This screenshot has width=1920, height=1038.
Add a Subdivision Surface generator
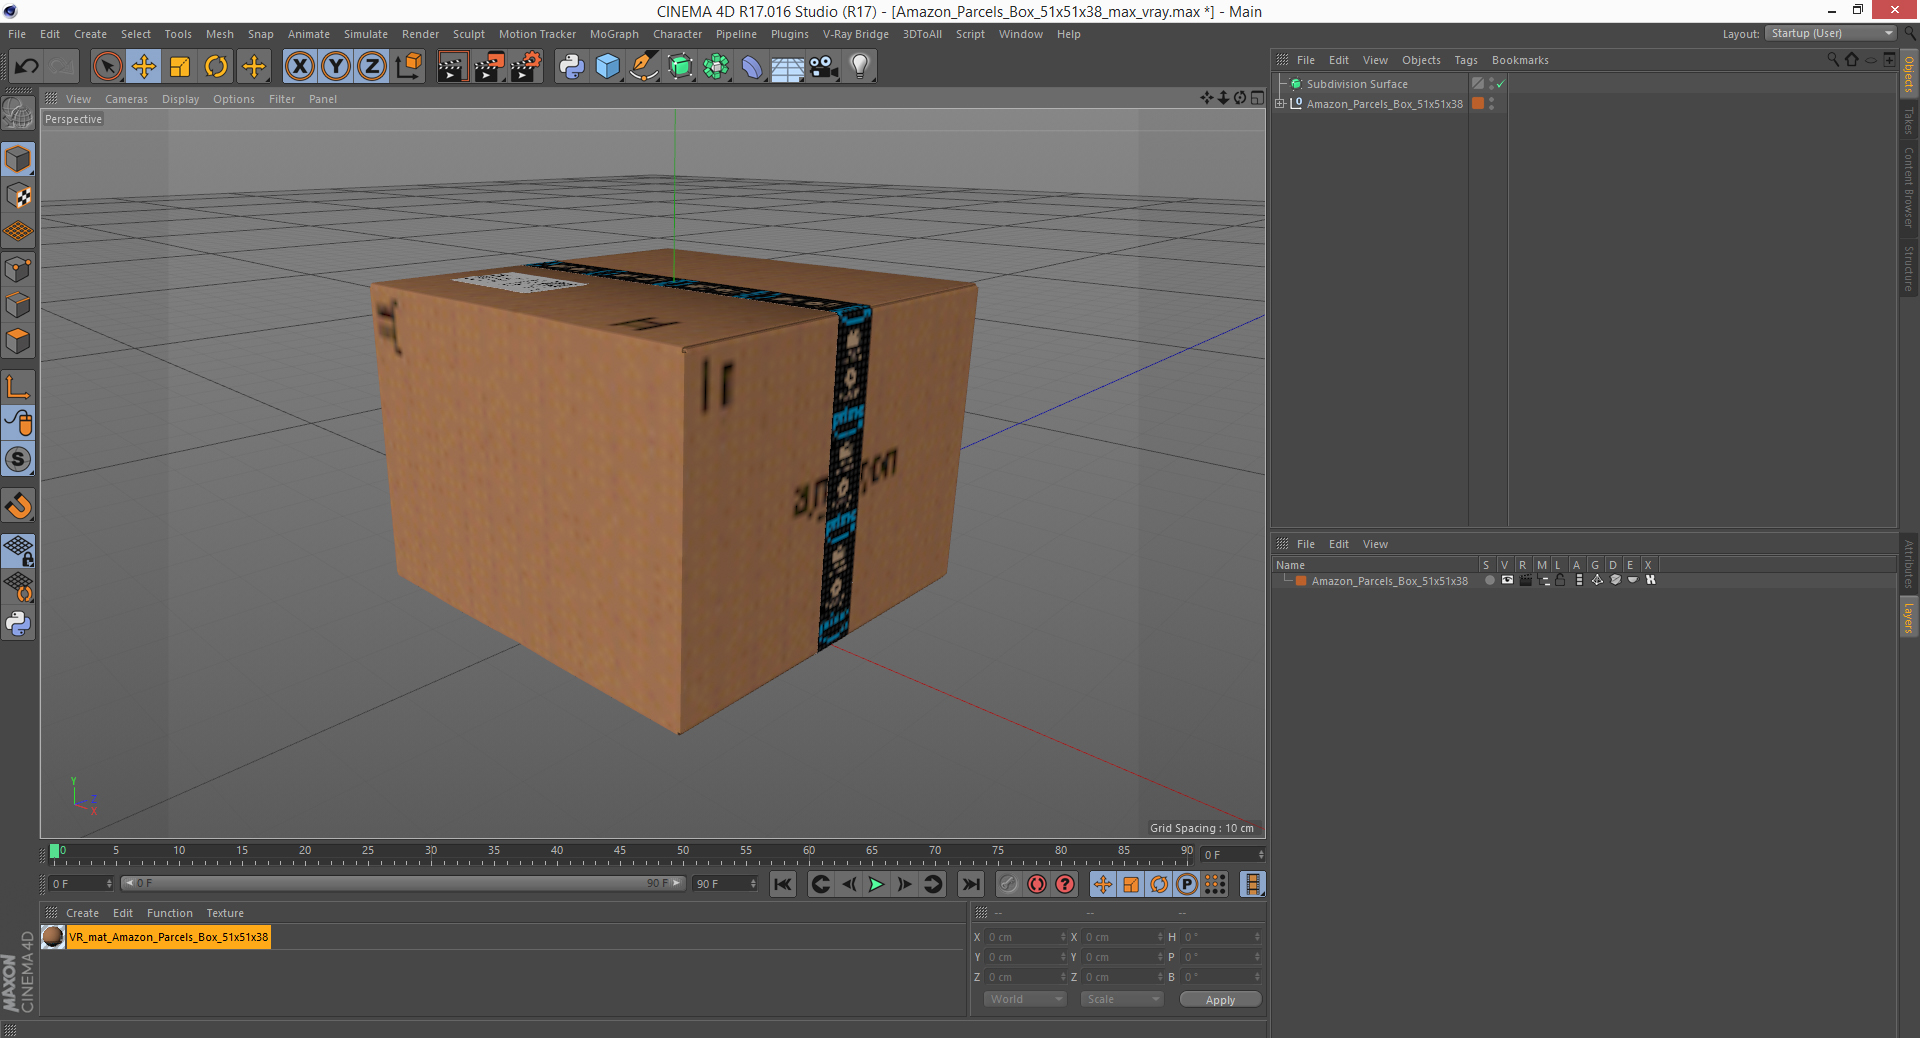[680, 67]
